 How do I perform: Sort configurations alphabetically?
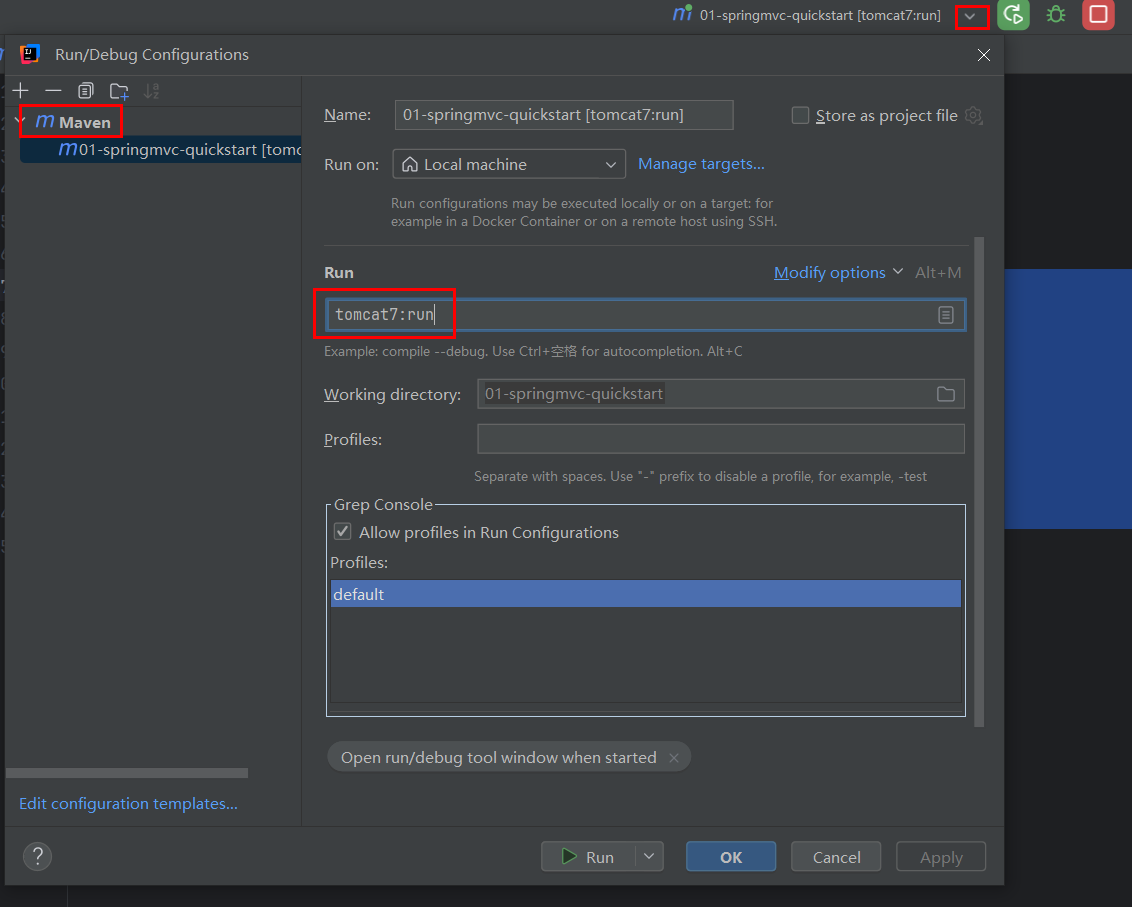pyautogui.click(x=151, y=91)
